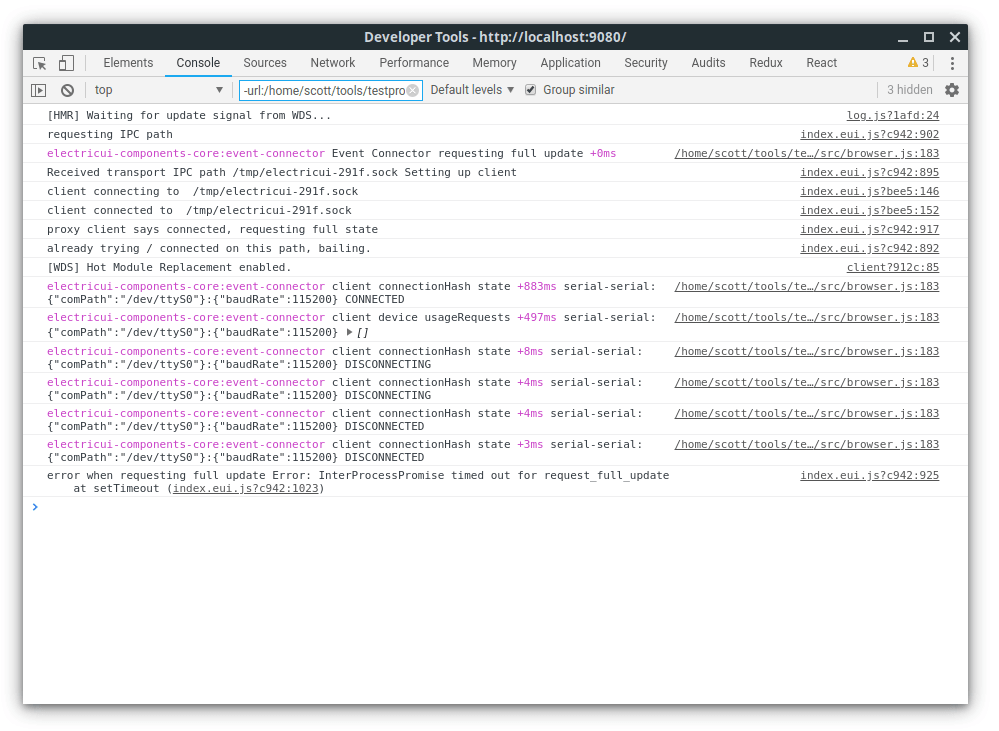Follow the index.eui.js?c942:1023 stack trace link
Viewport: 999px width, 731px height.
pyautogui.click(x=246, y=489)
